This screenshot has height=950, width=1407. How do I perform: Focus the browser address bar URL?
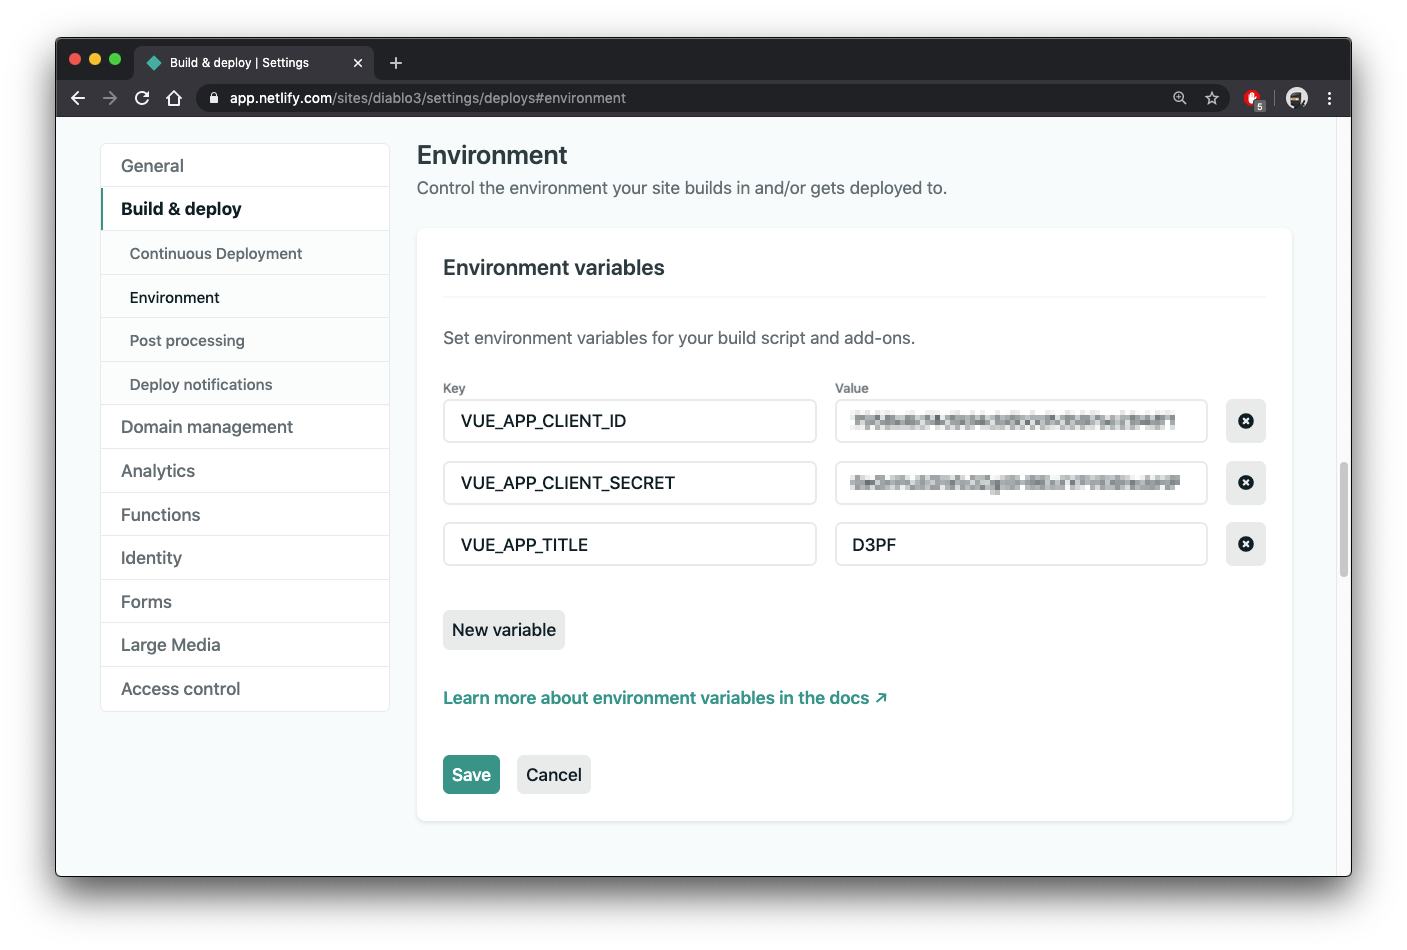pyautogui.click(x=428, y=98)
